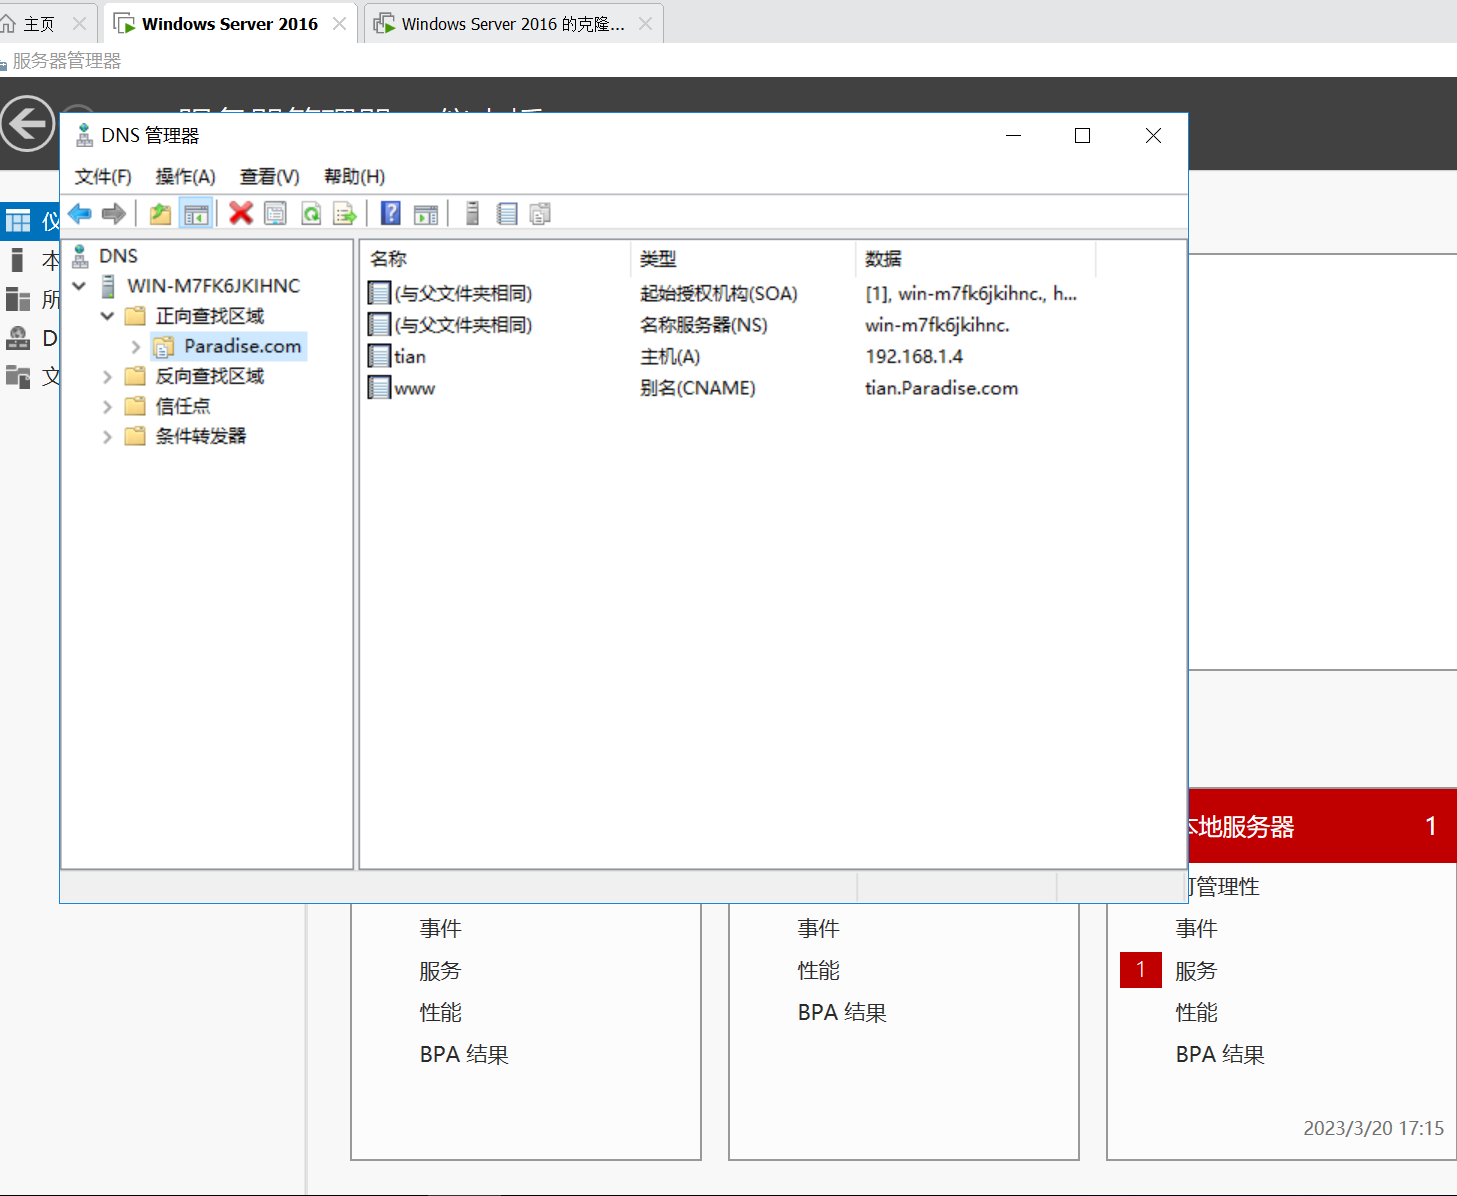
Task: Click 服务 beside the red 1 badge
Action: (1196, 971)
